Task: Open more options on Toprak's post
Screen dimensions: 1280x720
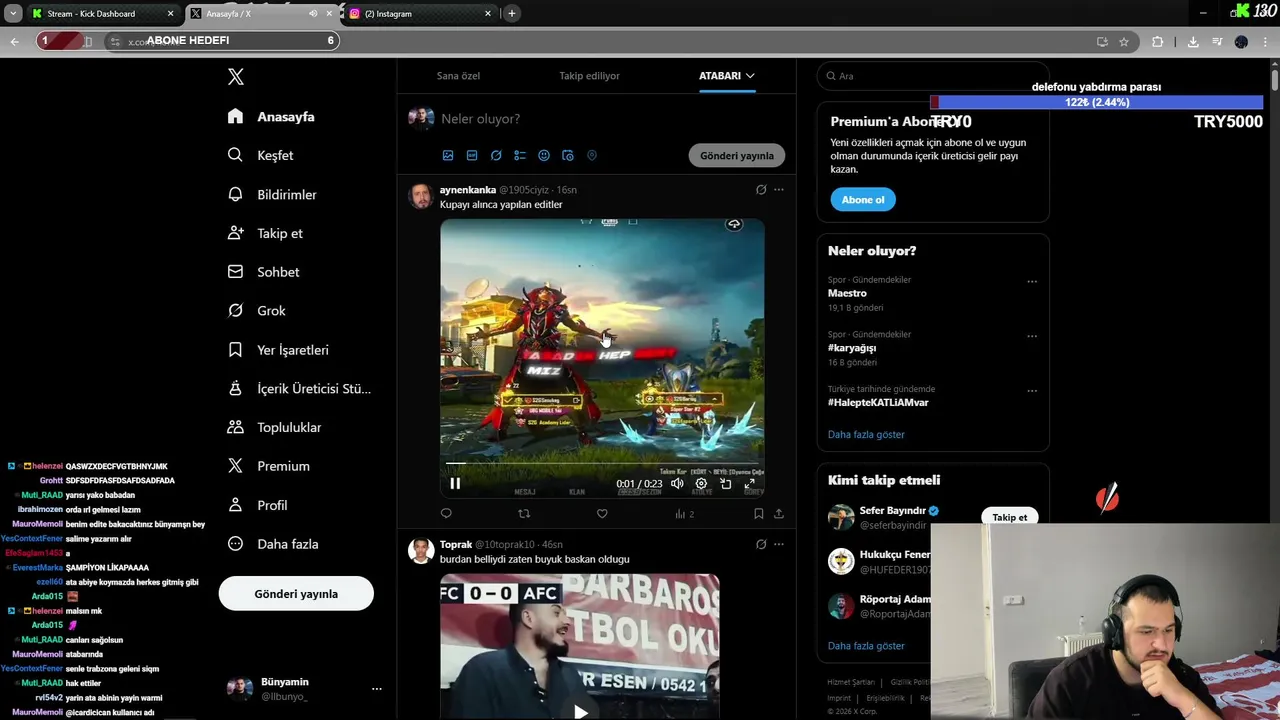Action: pyautogui.click(x=779, y=544)
